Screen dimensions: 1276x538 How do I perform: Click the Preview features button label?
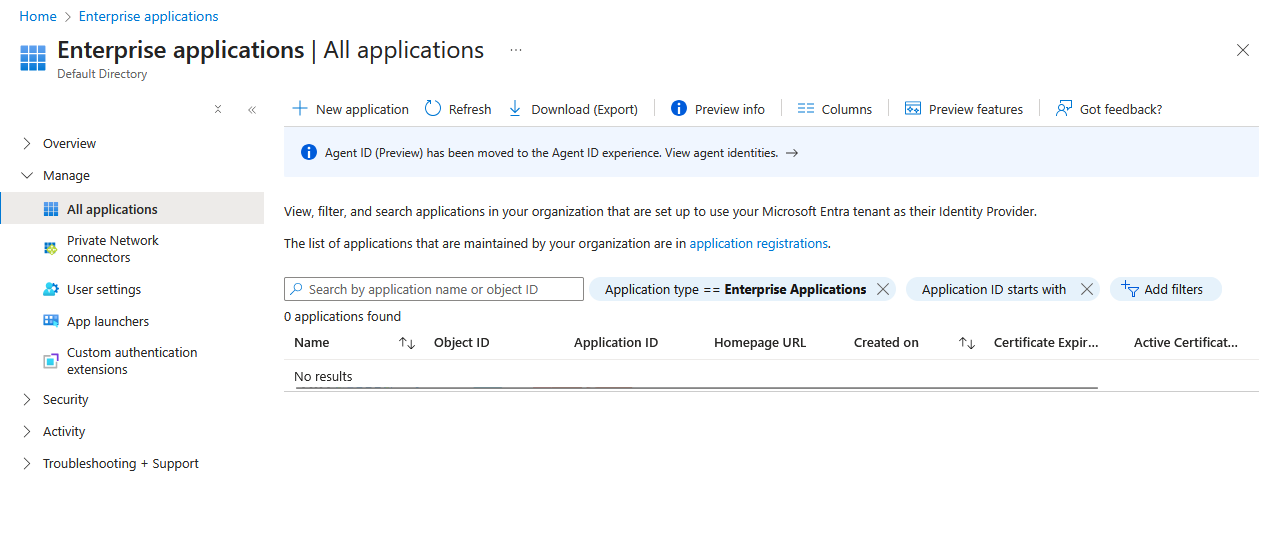[x=976, y=109]
